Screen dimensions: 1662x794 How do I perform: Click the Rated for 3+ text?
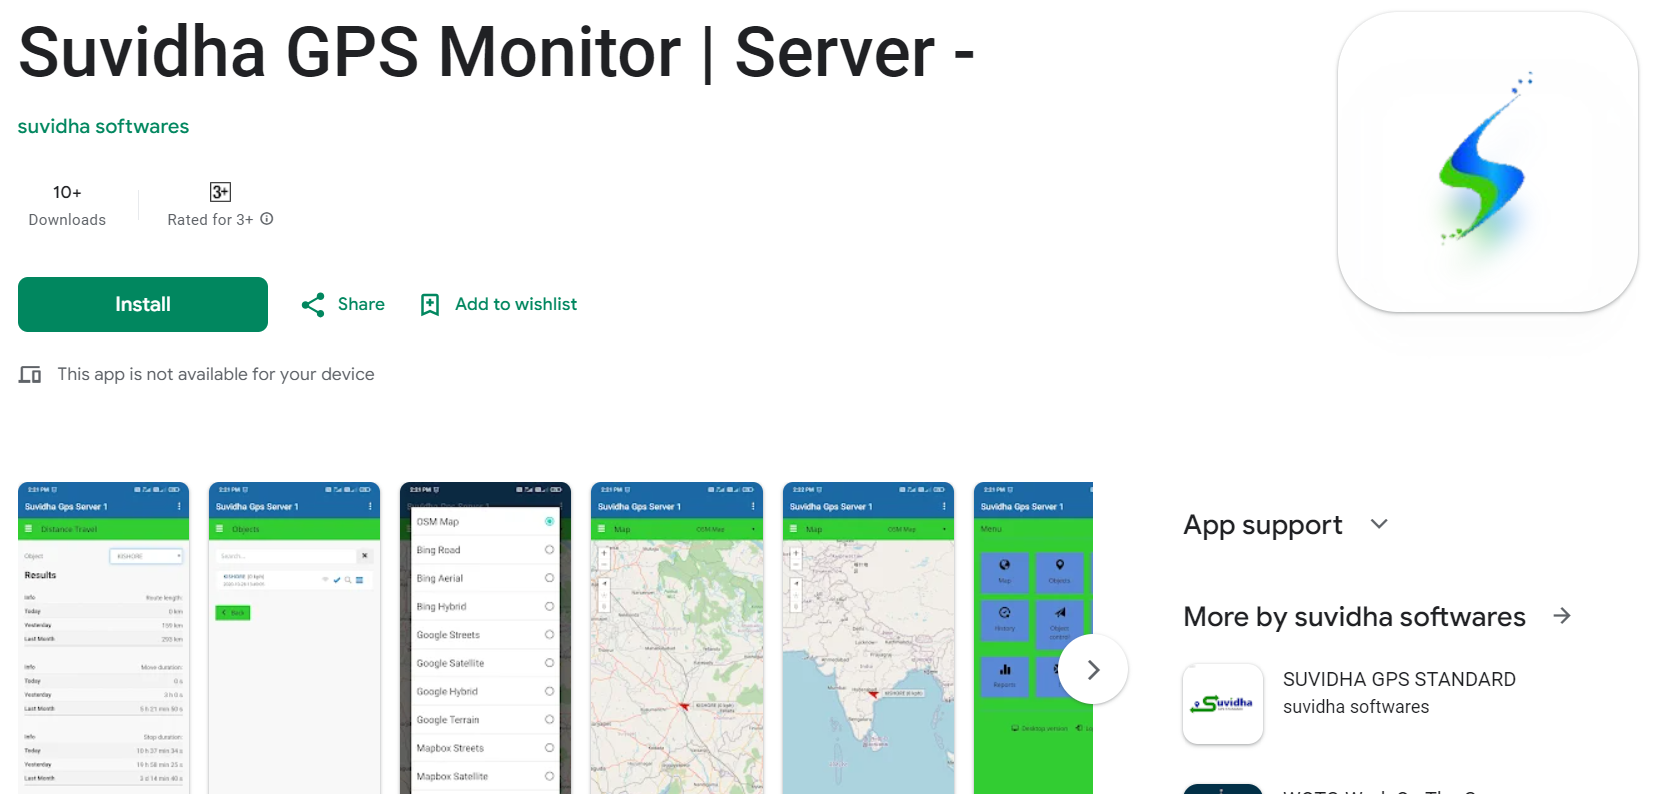pos(210,220)
